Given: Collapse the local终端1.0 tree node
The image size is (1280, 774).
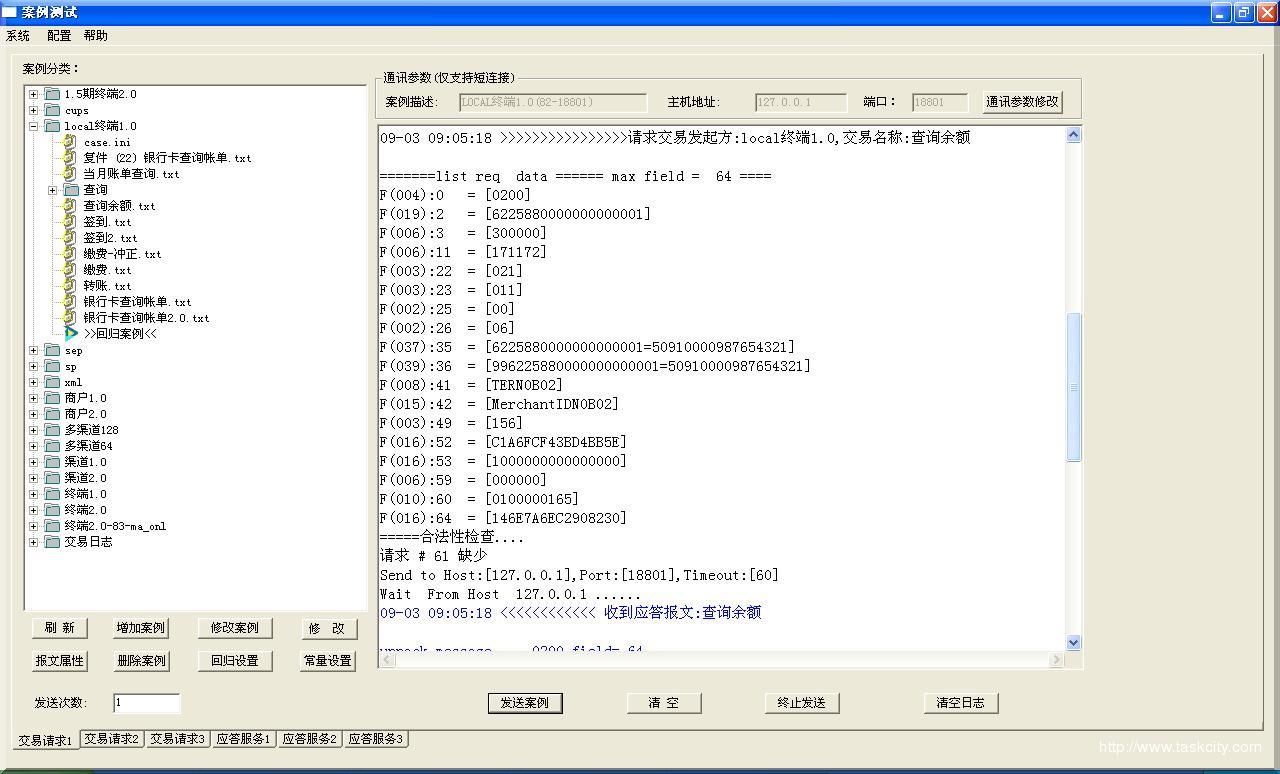Looking at the screenshot, I should coord(34,126).
